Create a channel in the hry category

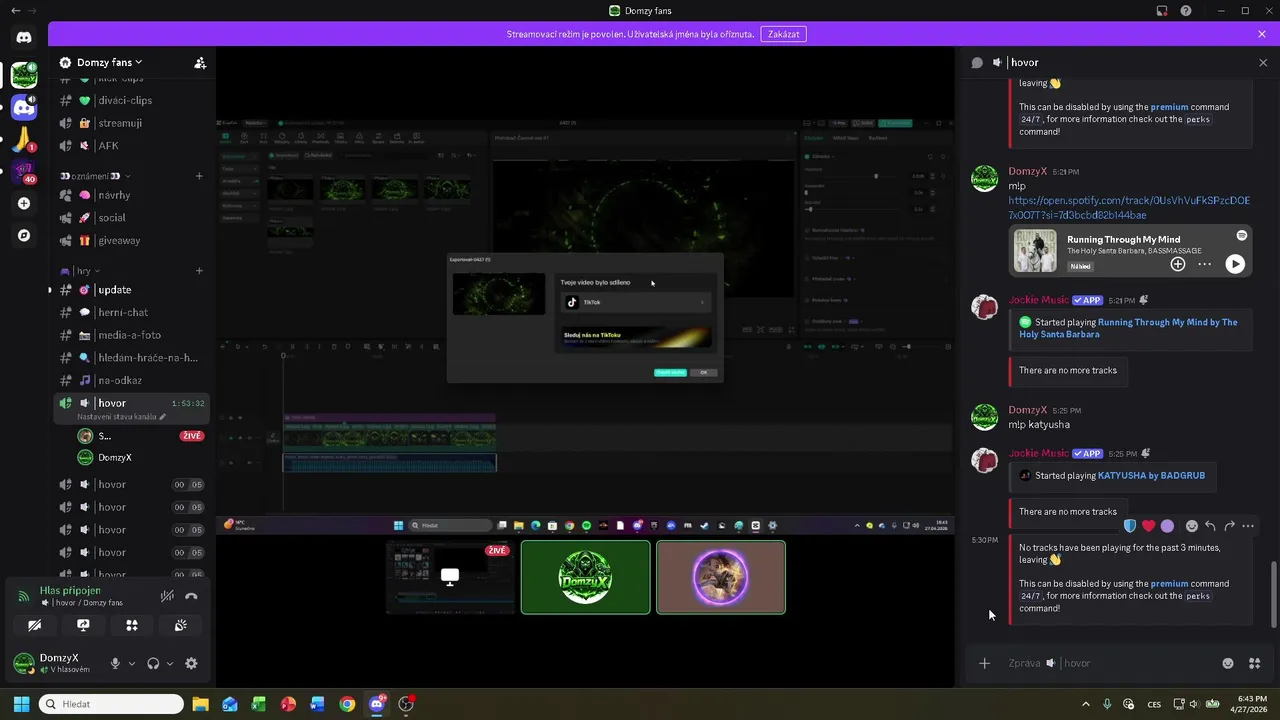(199, 271)
